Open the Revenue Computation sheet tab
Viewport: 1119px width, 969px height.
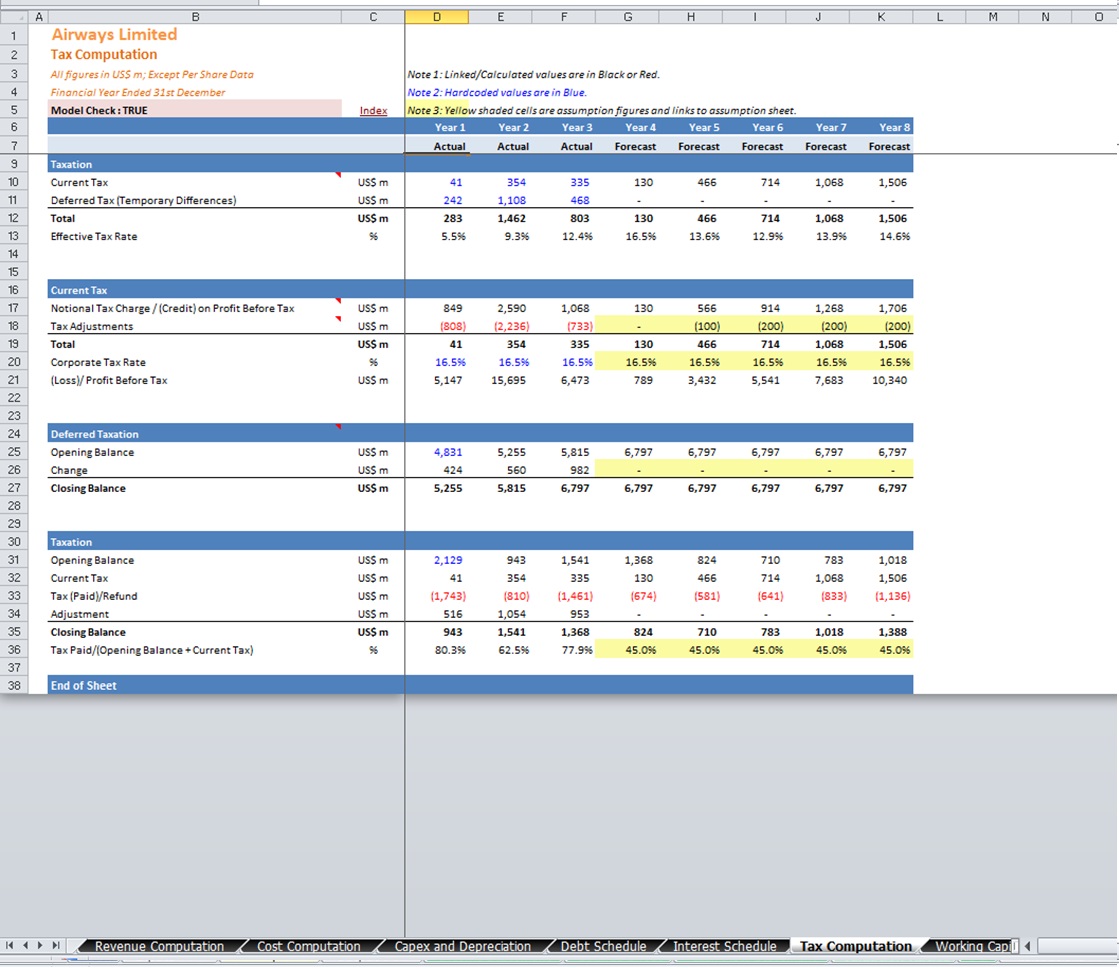(x=159, y=946)
